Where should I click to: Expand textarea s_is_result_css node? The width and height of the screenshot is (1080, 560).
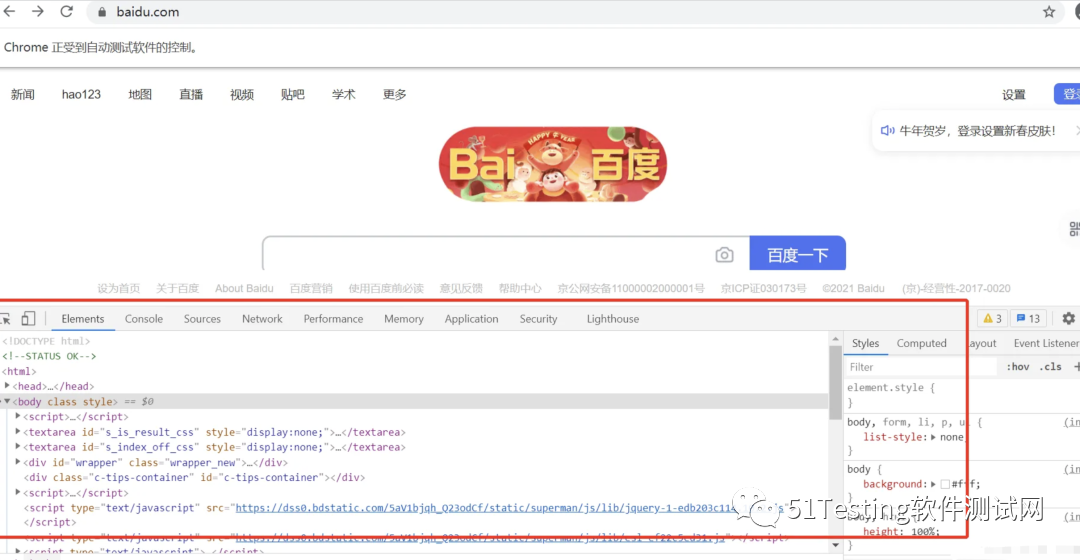click(18, 432)
